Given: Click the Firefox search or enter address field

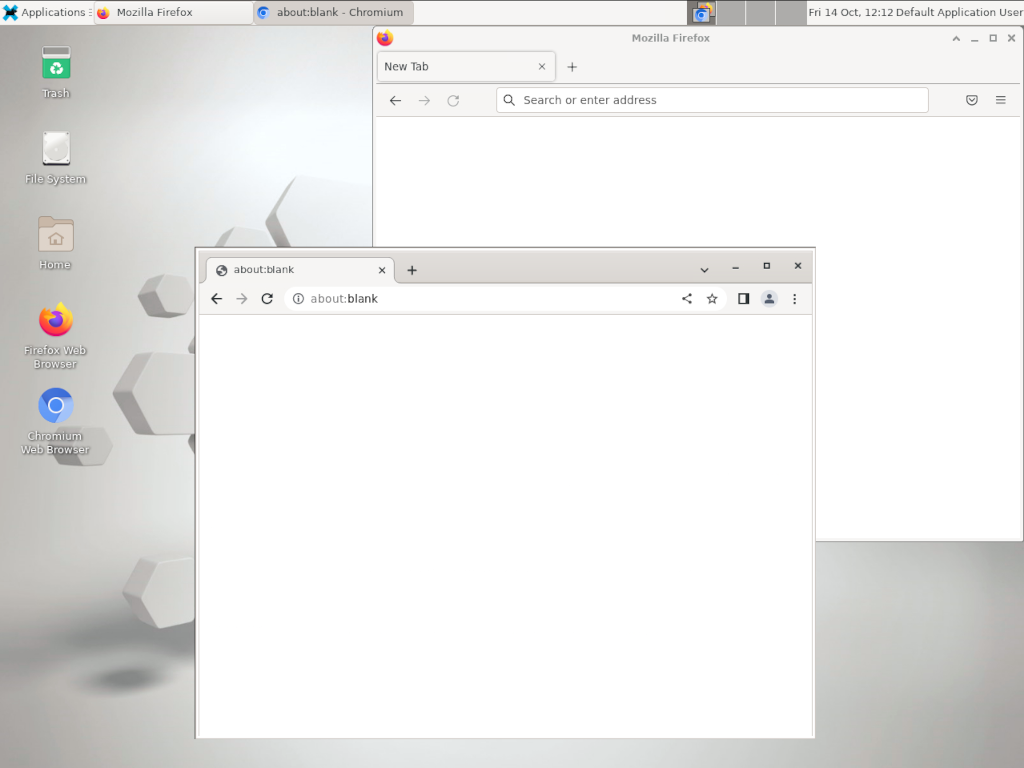Looking at the screenshot, I should coord(712,100).
